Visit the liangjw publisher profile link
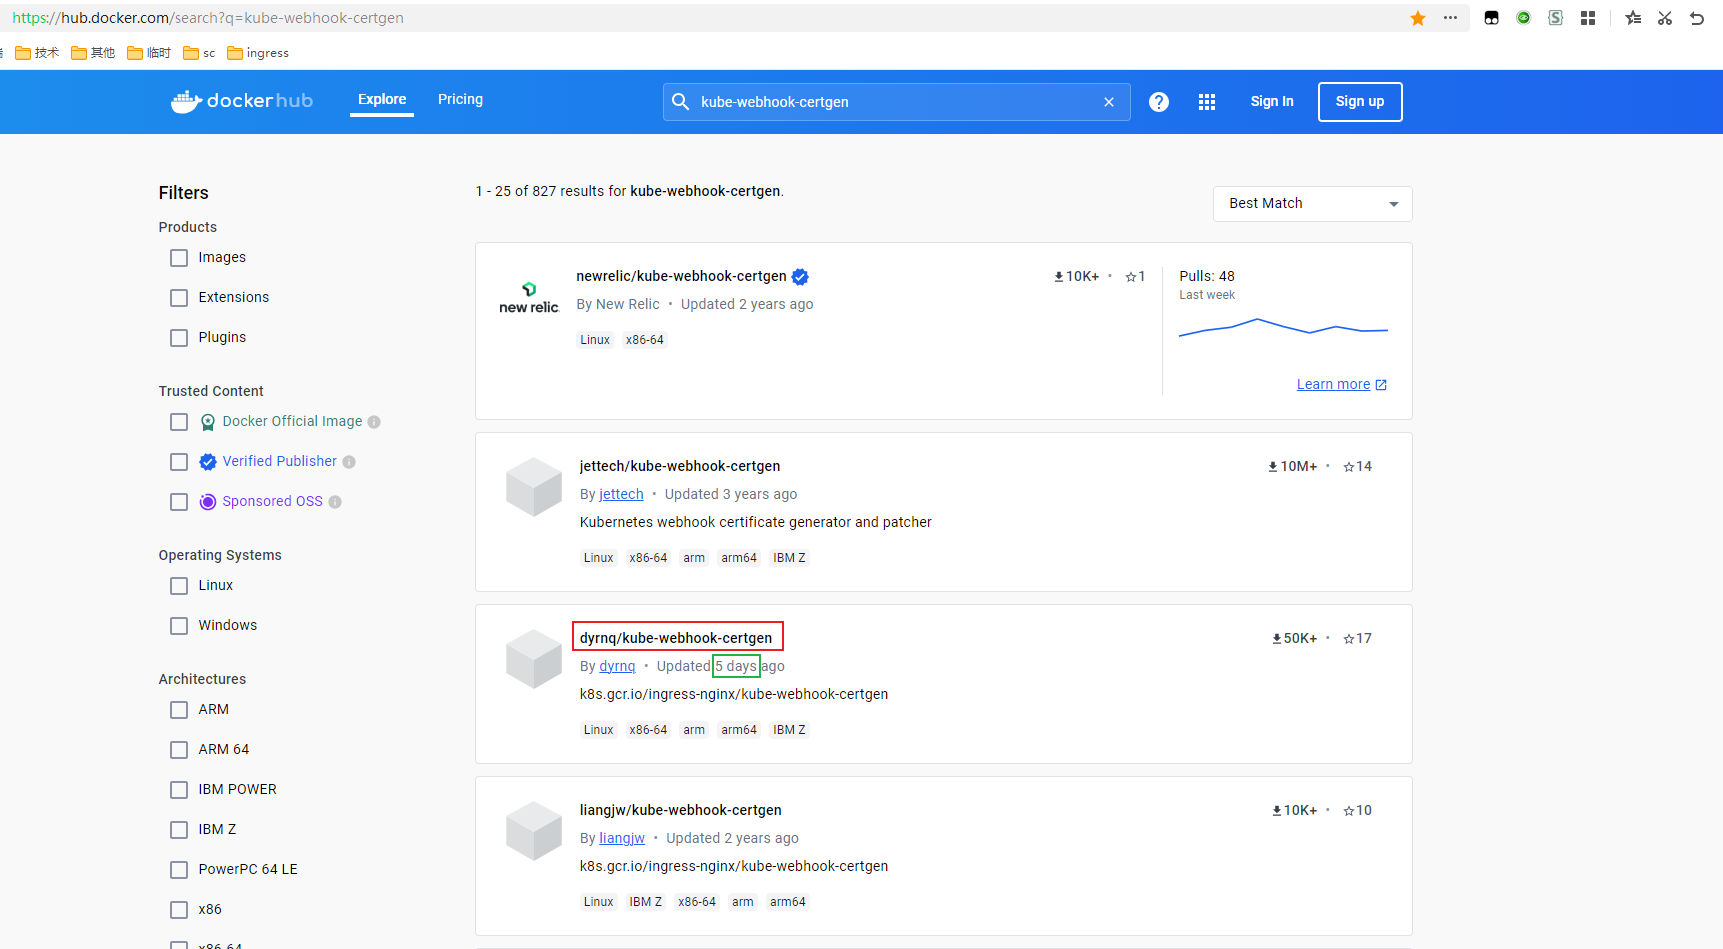Image resolution: width=1723 pixels, height=949 pixels. (x=622, y=838)
